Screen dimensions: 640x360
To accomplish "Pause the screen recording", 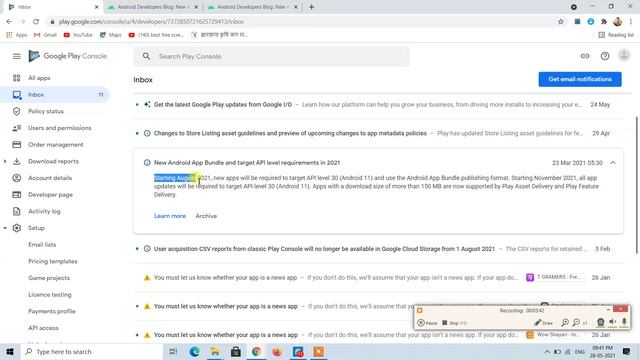I will click(427, 323).
